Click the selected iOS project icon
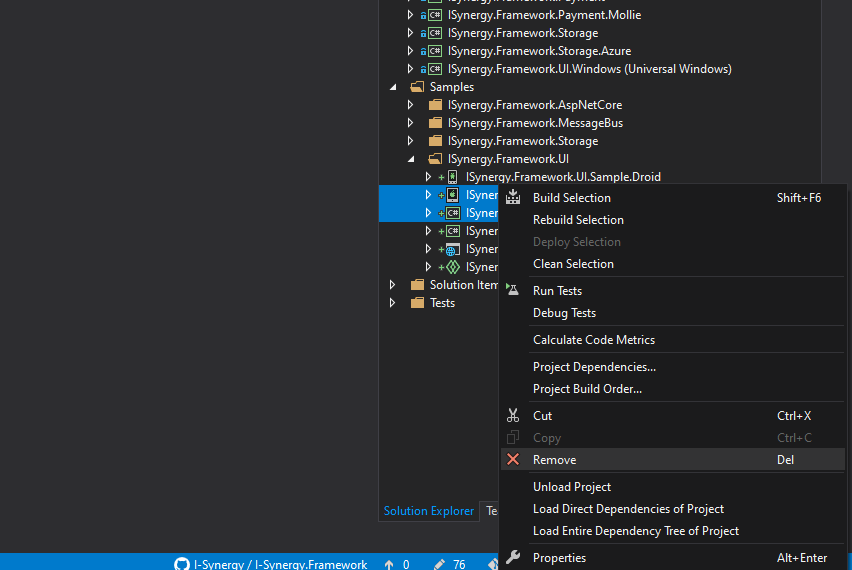 453,195
